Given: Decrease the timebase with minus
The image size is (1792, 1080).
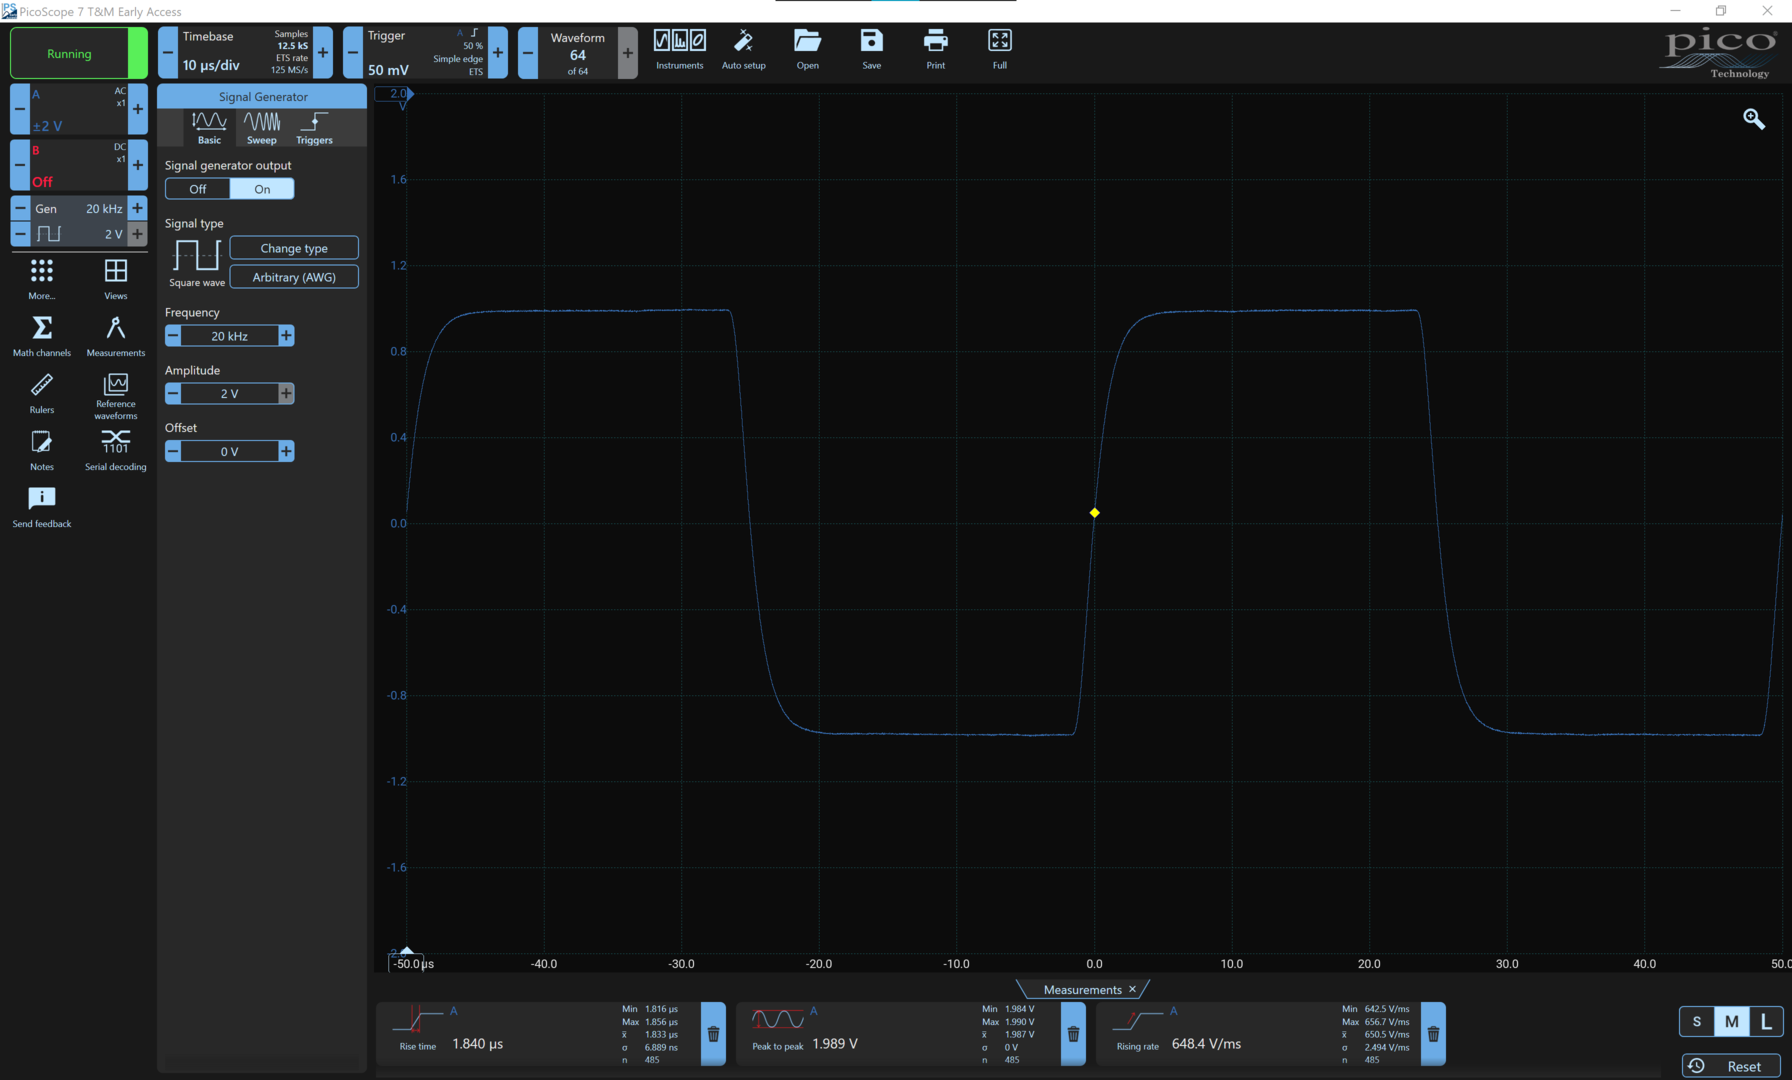Looking at the screenshot, I should 168,53.
